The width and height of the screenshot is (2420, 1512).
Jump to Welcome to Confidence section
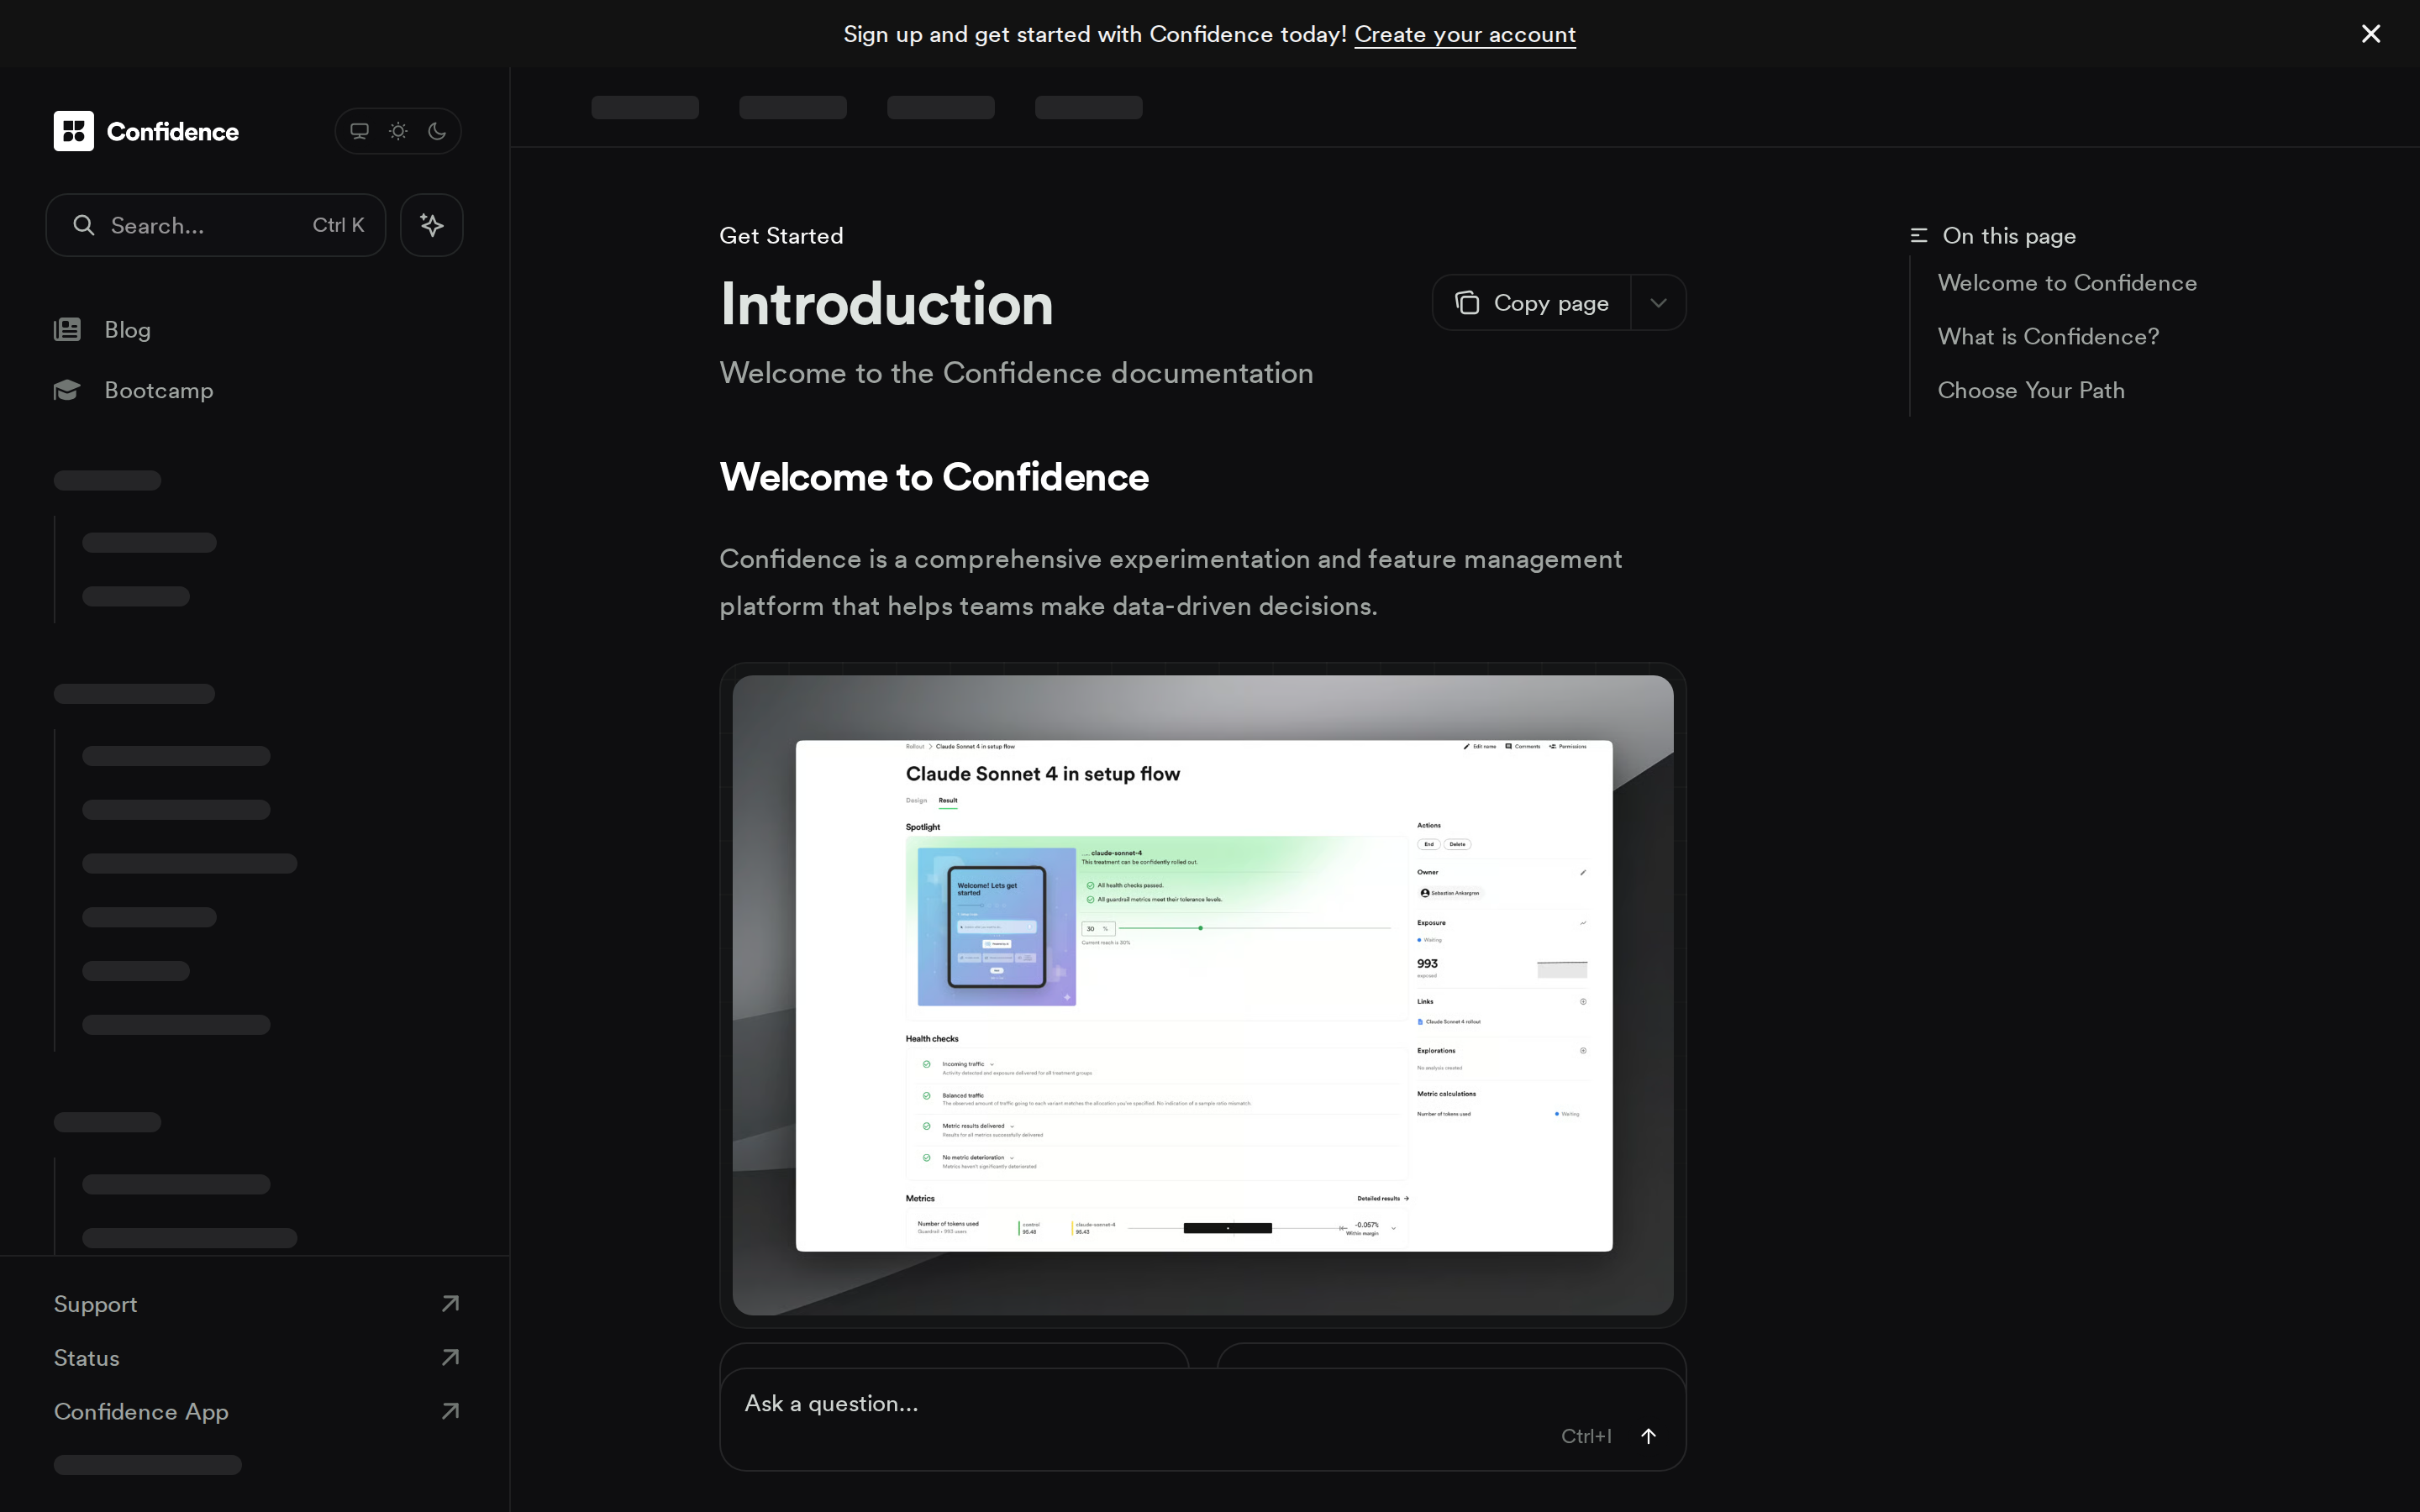coord(2067,283)
